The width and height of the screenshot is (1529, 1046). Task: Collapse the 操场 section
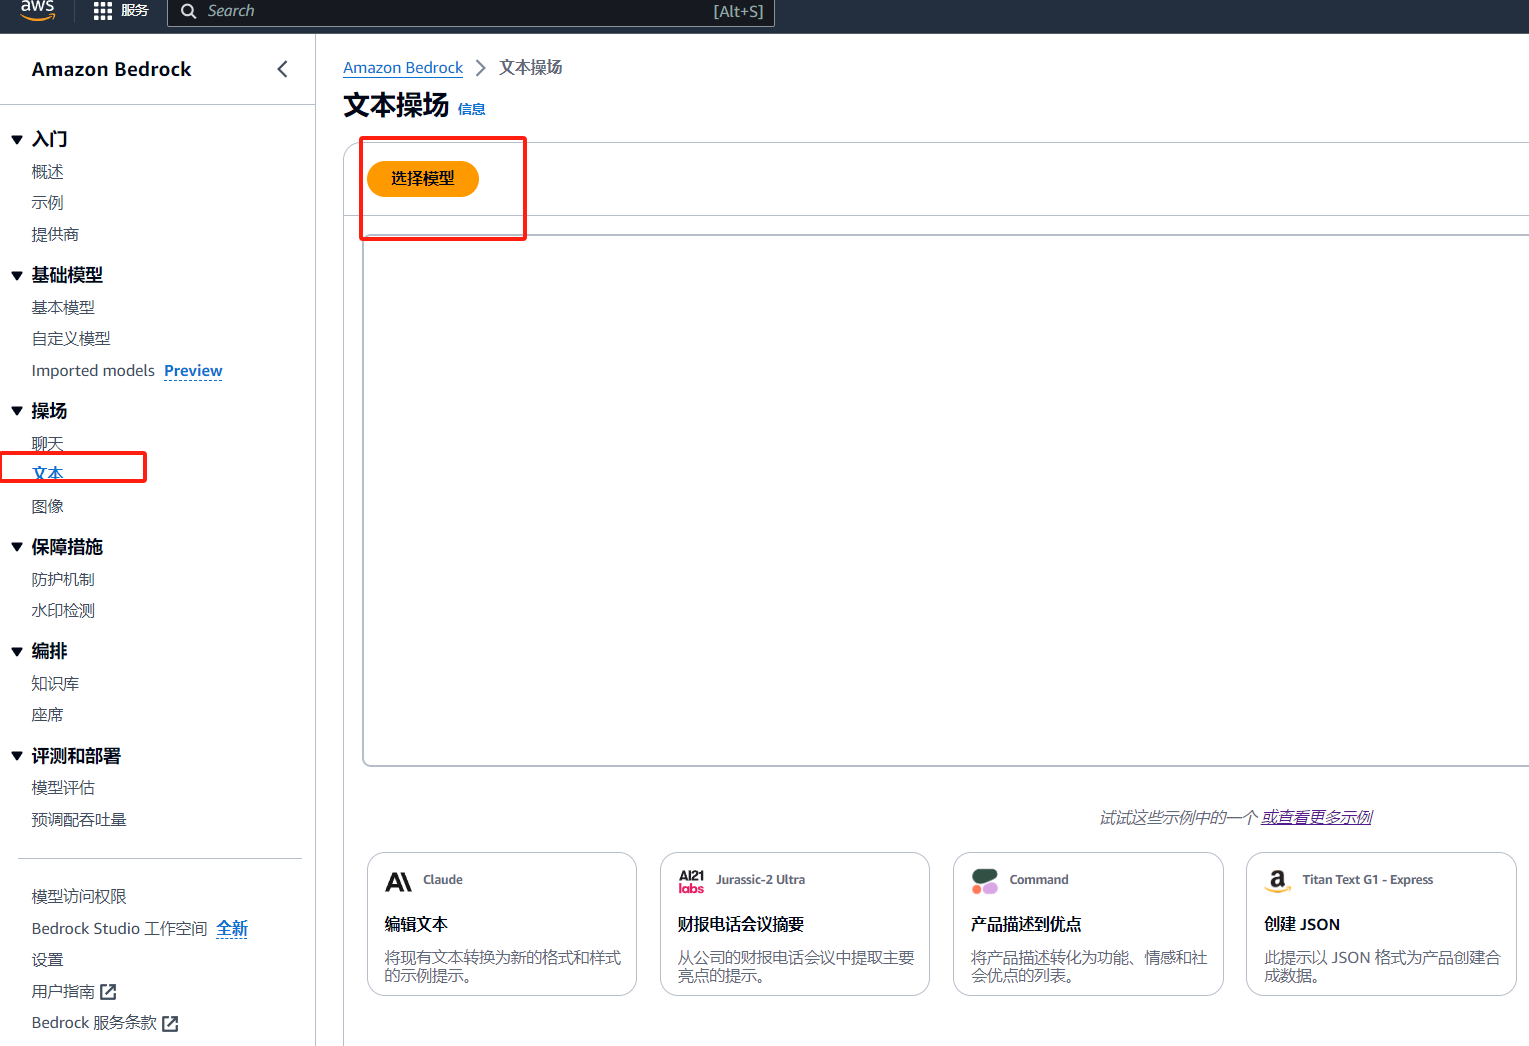17,411
